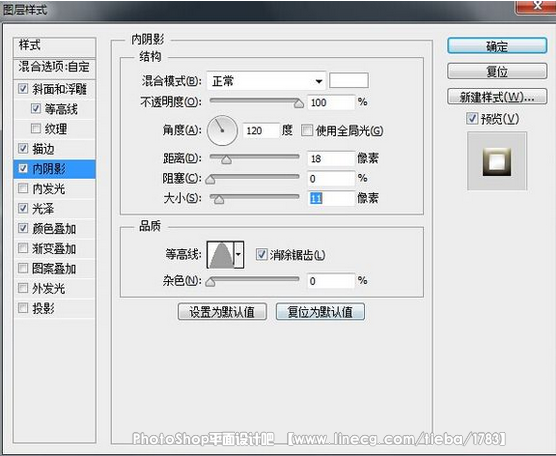Image resolution: width=556 pixels, height=456 pixels.
Task: Click the 距离 value input field
Action: 331,159
